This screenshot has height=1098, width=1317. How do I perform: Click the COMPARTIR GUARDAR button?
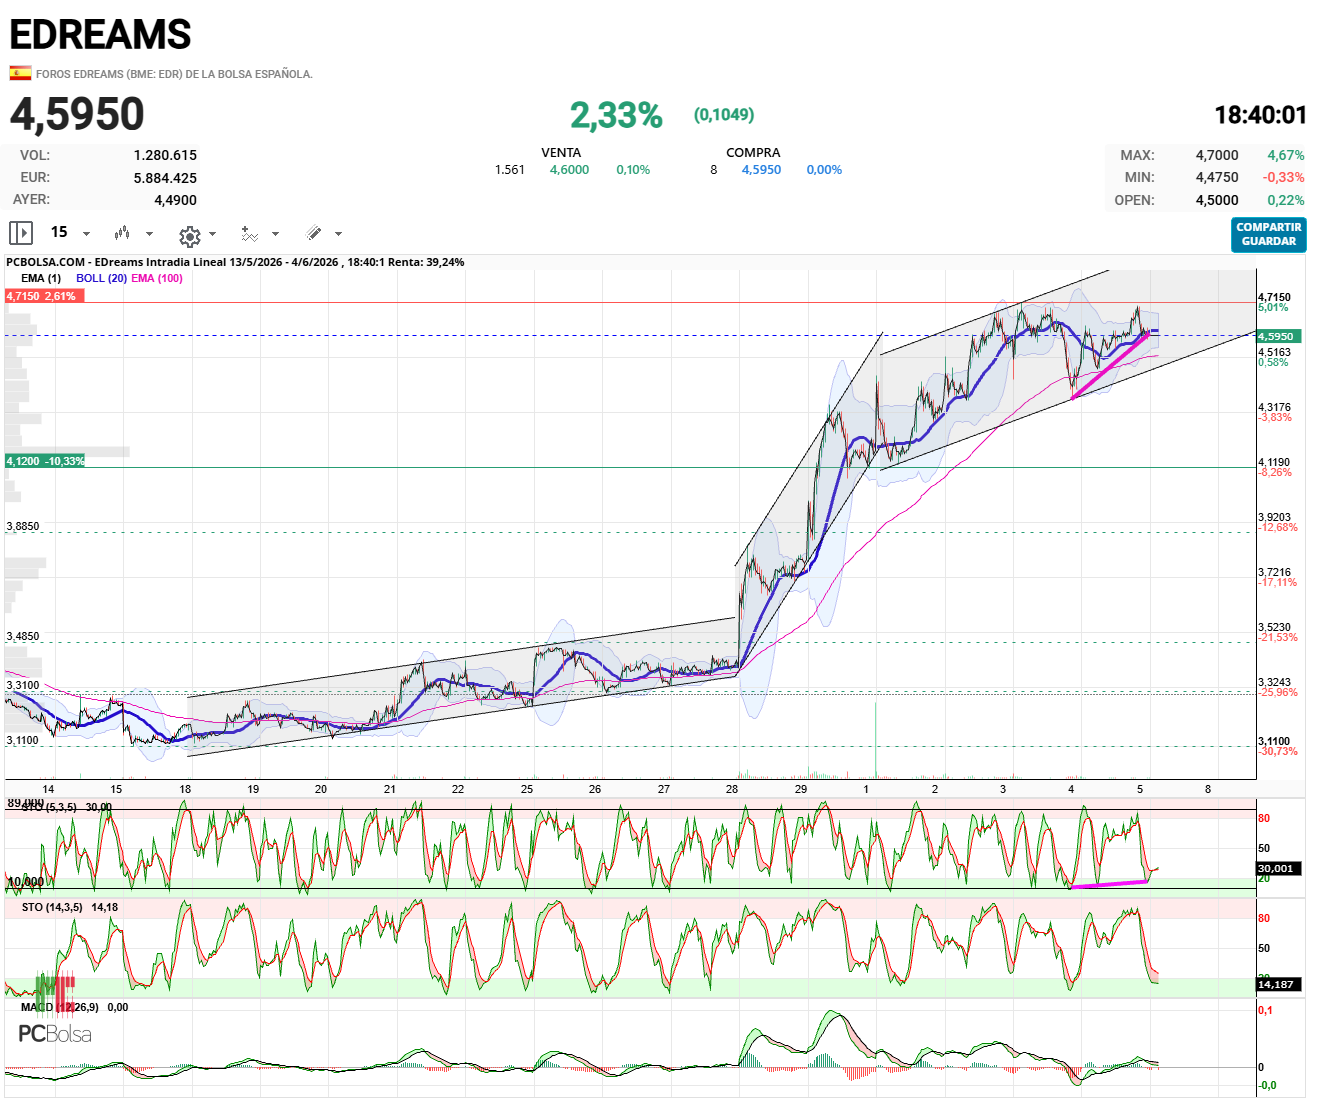point(1269,235)
